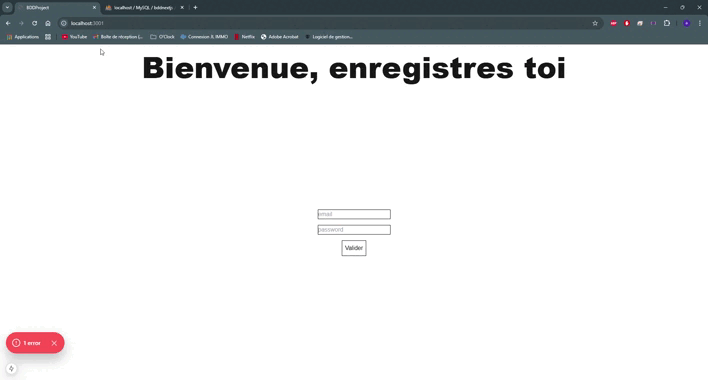Click the browser forward arrow
The width and height of the screenshot is (708, 380).
click(x=21, y=23)
